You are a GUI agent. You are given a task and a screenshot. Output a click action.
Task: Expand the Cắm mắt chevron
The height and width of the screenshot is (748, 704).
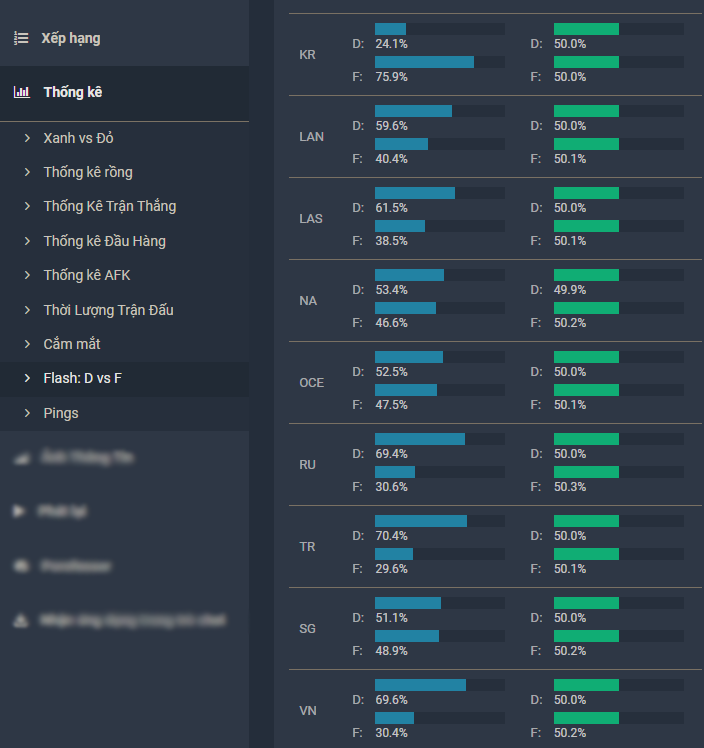click(x=28, y=344)
